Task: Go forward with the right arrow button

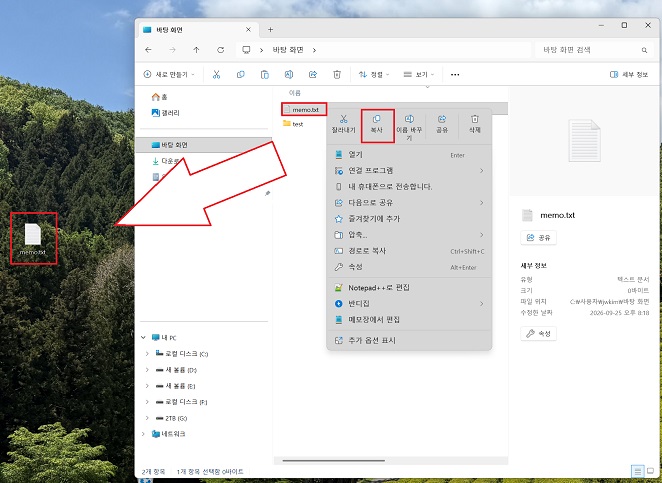Action: pyautogui.click(x=172, y=50)
